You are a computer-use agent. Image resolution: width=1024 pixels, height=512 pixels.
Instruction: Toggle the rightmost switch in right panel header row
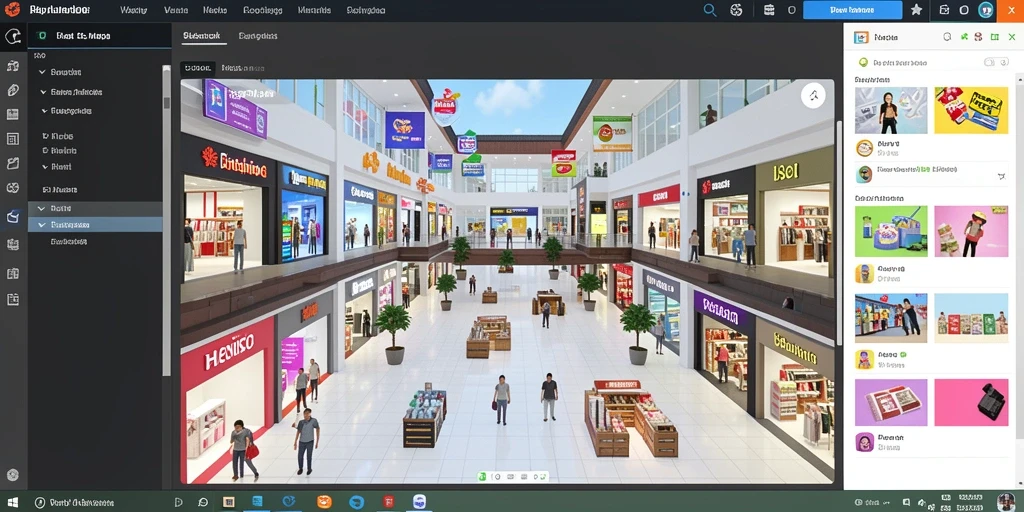1003,62
